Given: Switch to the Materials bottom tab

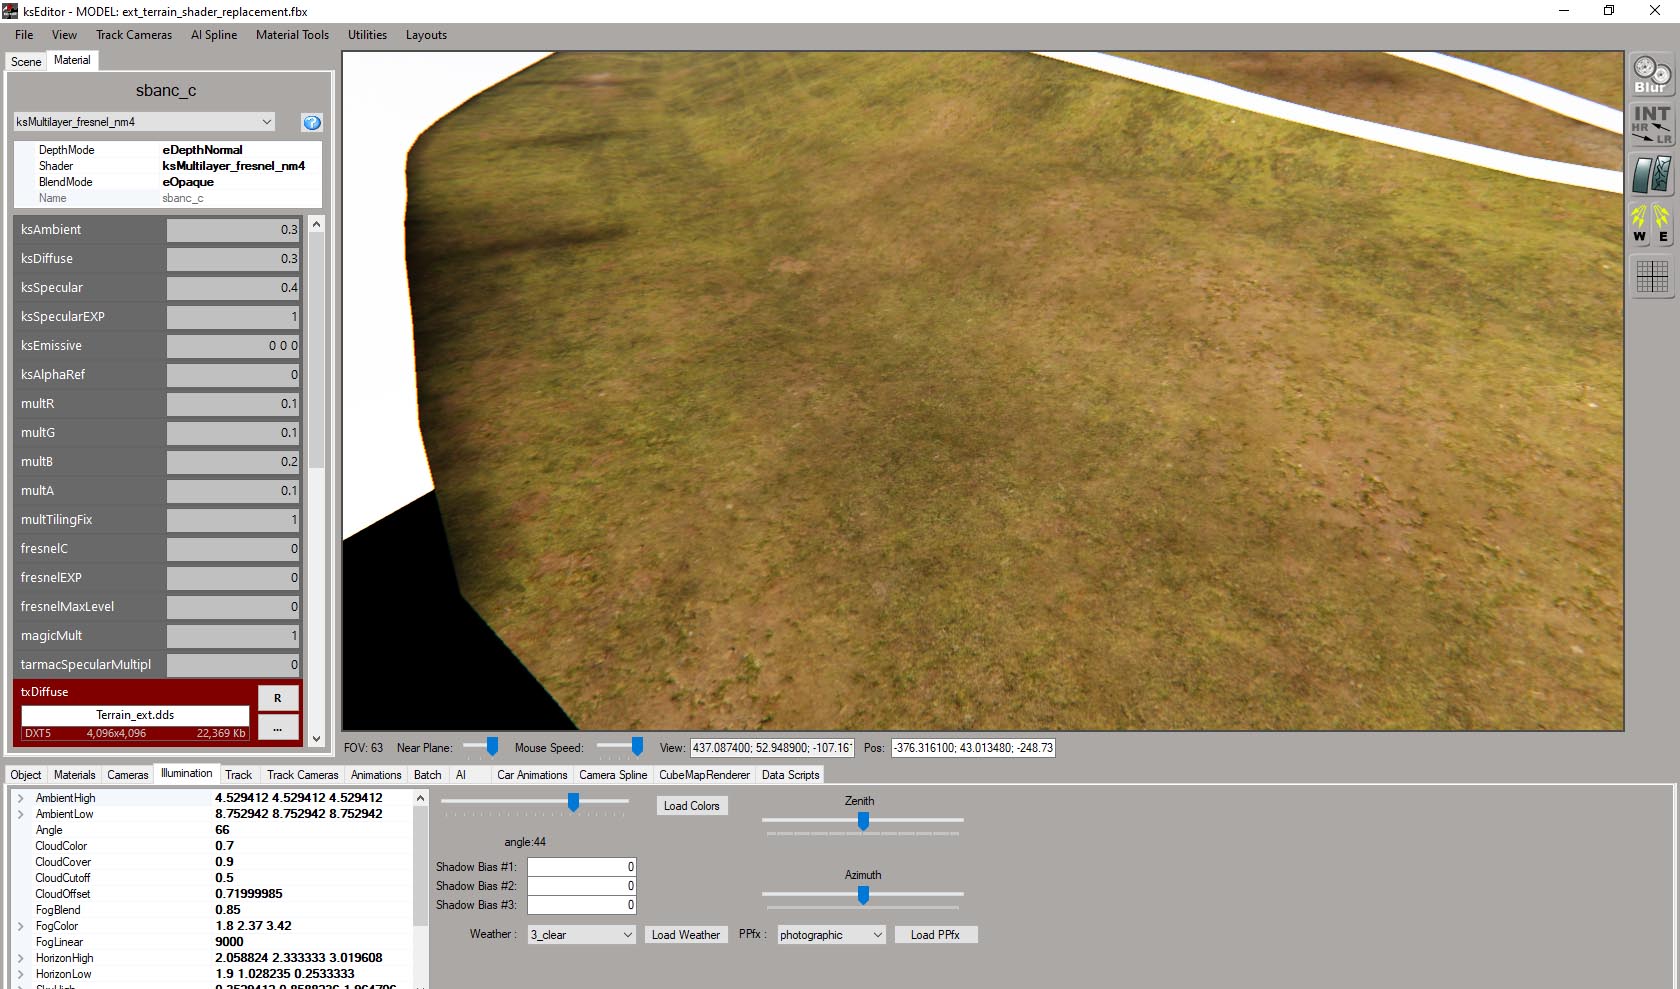Looking at the screenshot, I should click(75, 775).
